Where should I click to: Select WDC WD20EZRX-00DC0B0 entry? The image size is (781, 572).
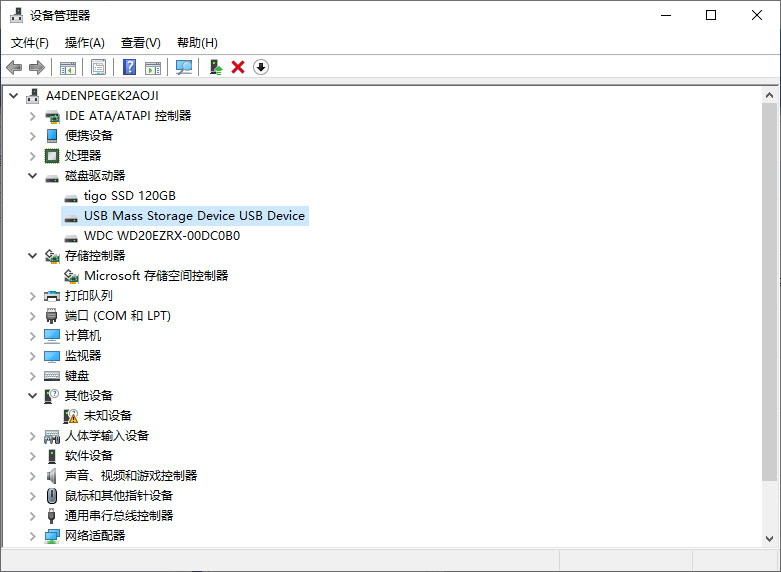[162, 236]
